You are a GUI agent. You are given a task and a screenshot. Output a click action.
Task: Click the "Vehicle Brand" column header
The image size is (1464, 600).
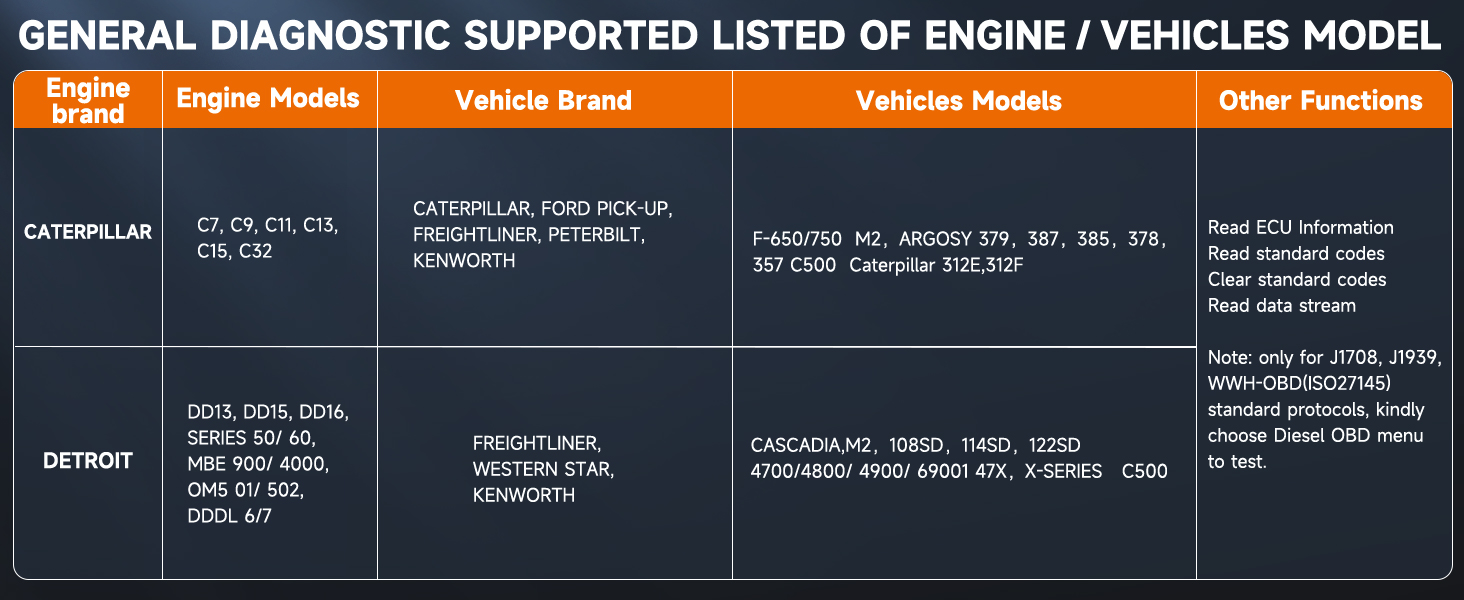[x=543, y=100]
